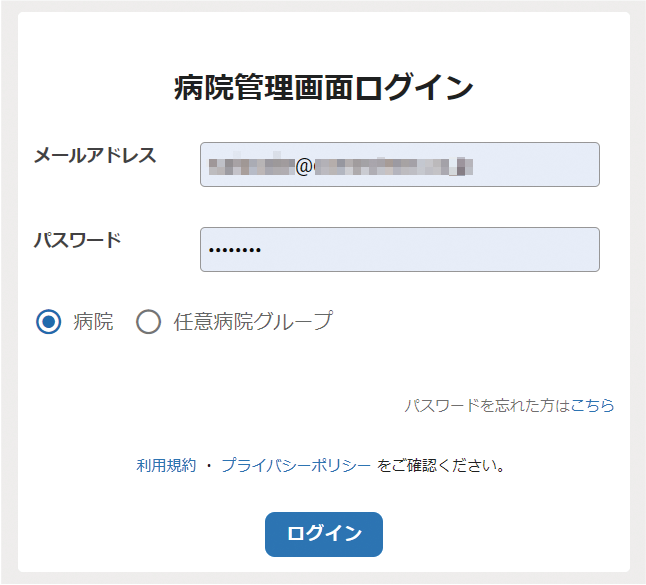Click the blurred email username before @
646x585 pixels.
click(252, 167)
